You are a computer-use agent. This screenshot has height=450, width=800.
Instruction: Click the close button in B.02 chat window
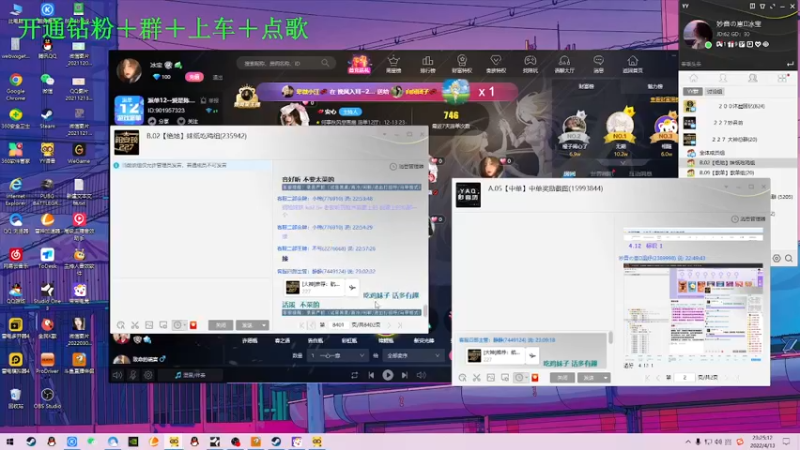coord(220,325)
